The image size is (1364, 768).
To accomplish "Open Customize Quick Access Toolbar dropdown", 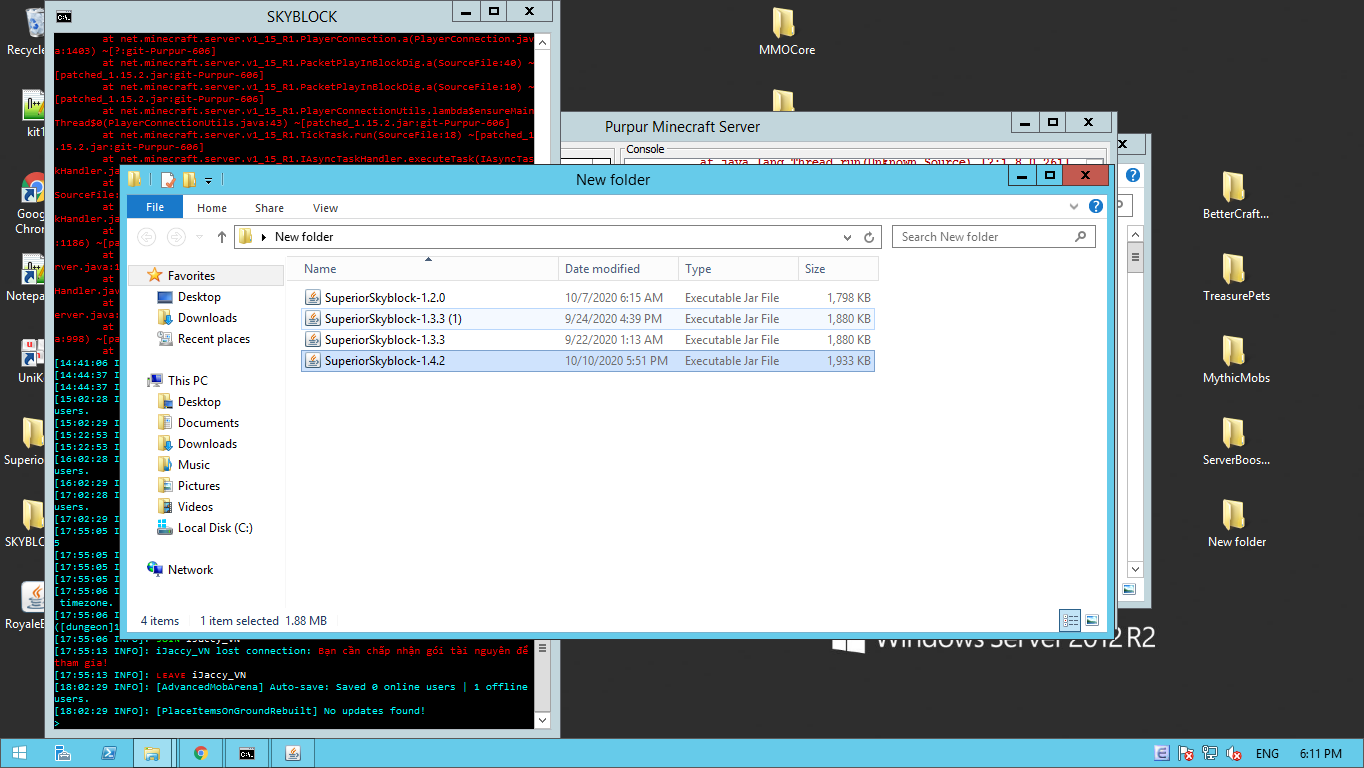I will [208, 180].
